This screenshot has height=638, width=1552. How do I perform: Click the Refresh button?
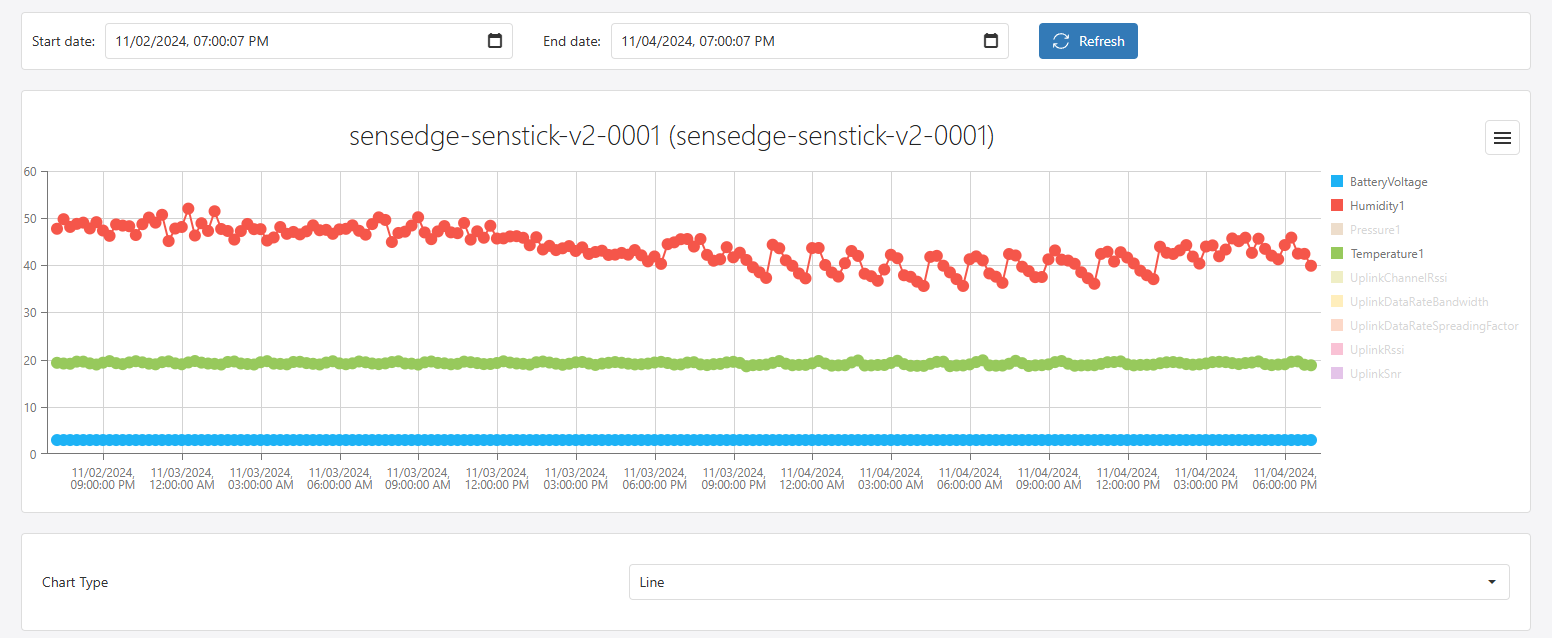(x=1088, y=41)
